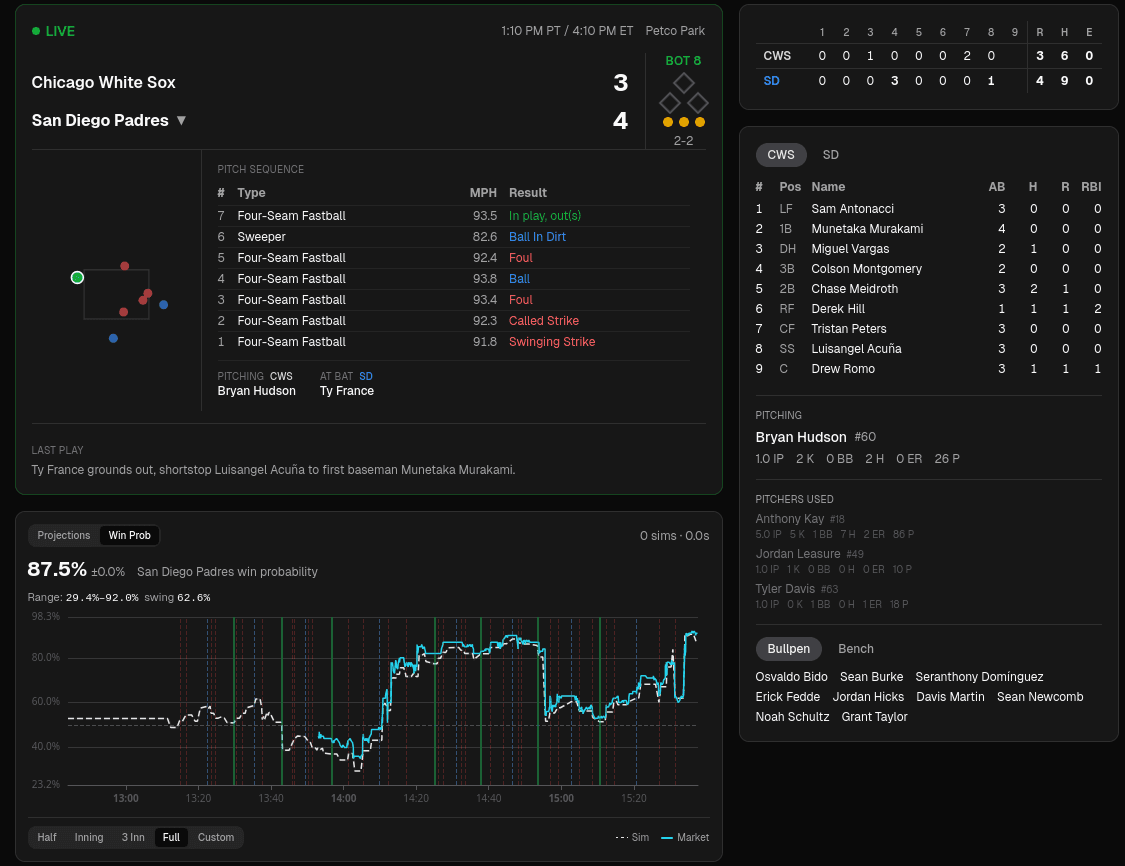The height and width of the screenshot is (866, 1125).
Task: Click the Swinging Strike result
Action: [552, 342]
